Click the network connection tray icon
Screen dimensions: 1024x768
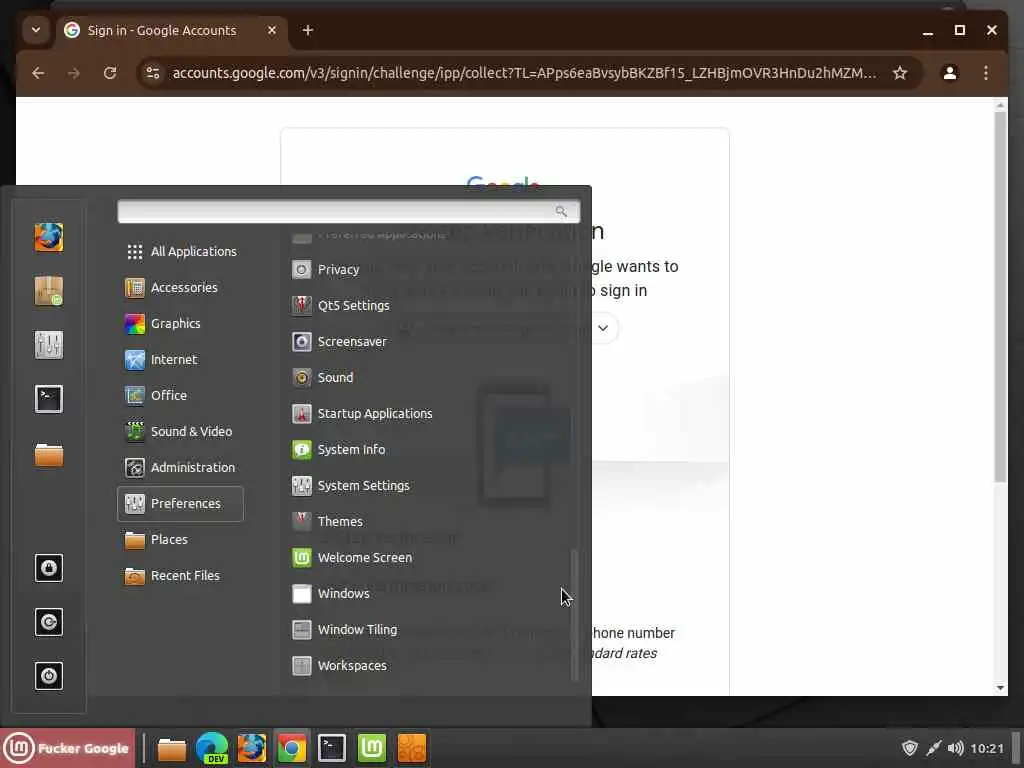point(933,748)
